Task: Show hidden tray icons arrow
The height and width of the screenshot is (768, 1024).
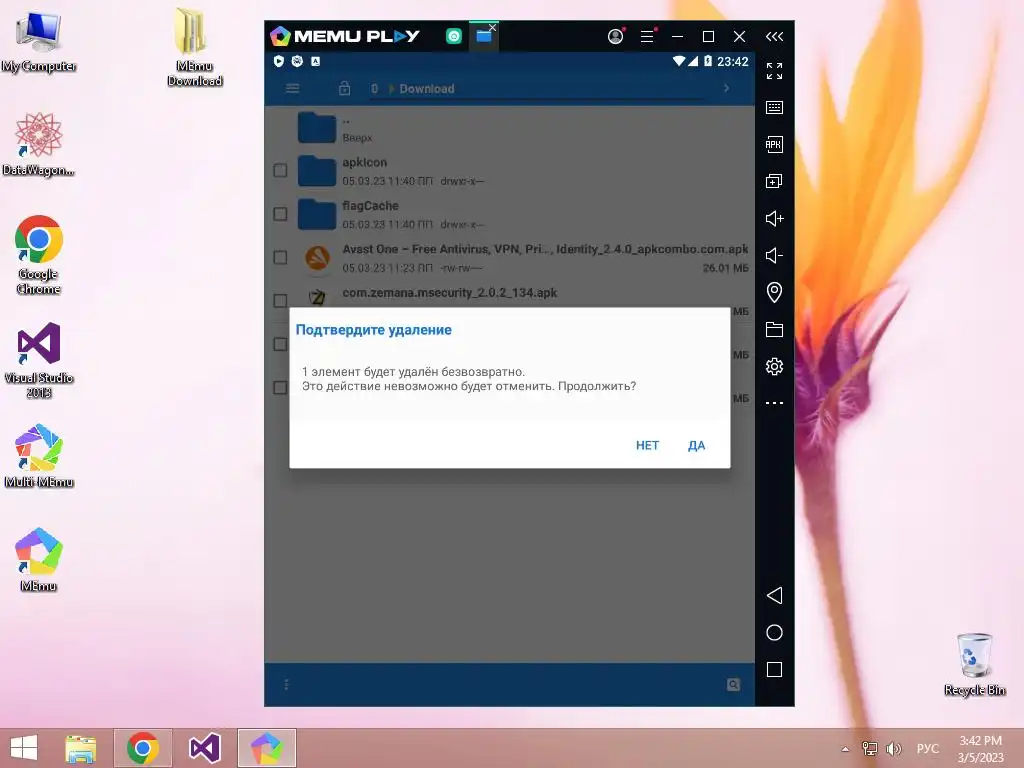Action: pyautogui.click(x=845, y=749)
